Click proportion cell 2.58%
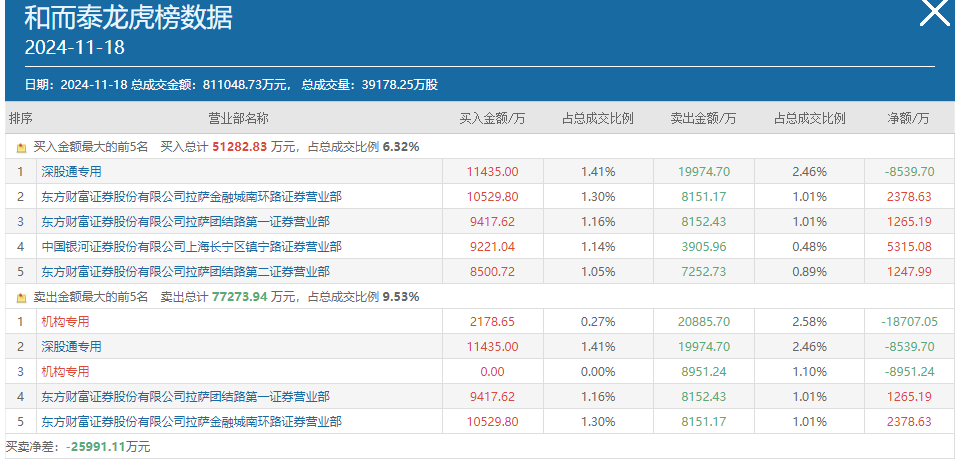Viewport: 959px width, 459px height. pyautogui.click(x=809, y=321)
